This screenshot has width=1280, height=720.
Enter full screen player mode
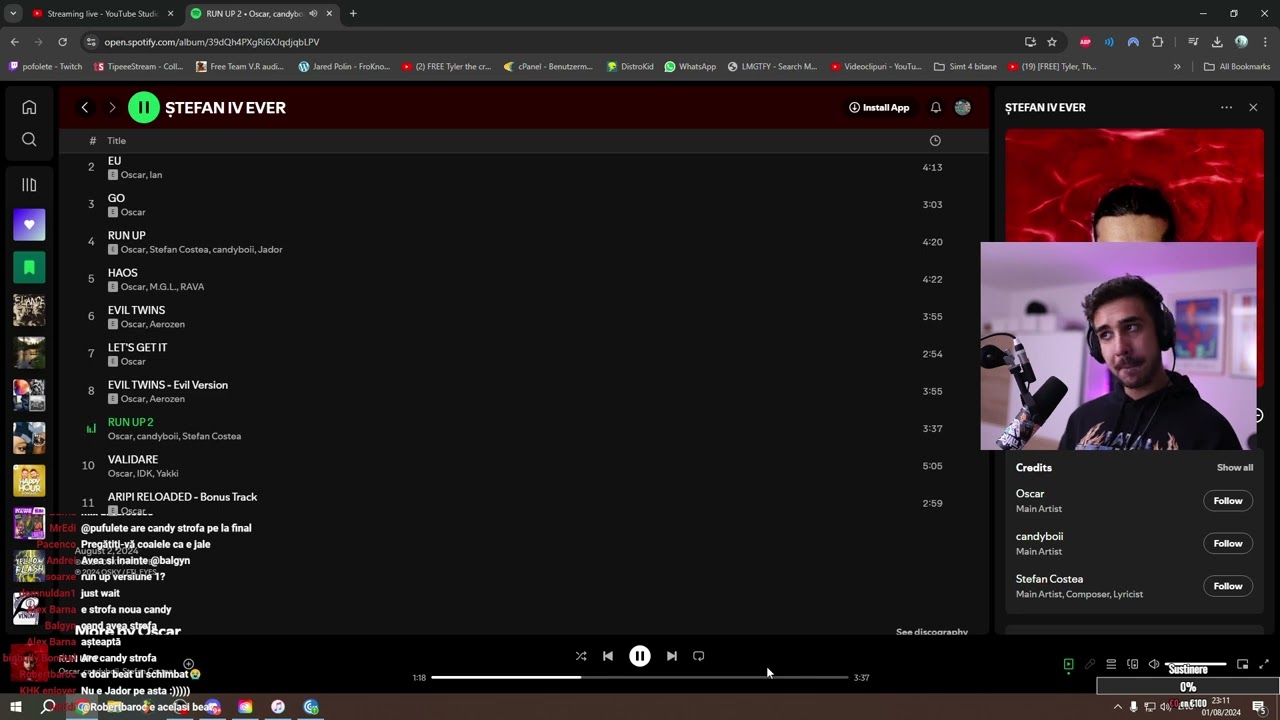[x=1264, y=664]
